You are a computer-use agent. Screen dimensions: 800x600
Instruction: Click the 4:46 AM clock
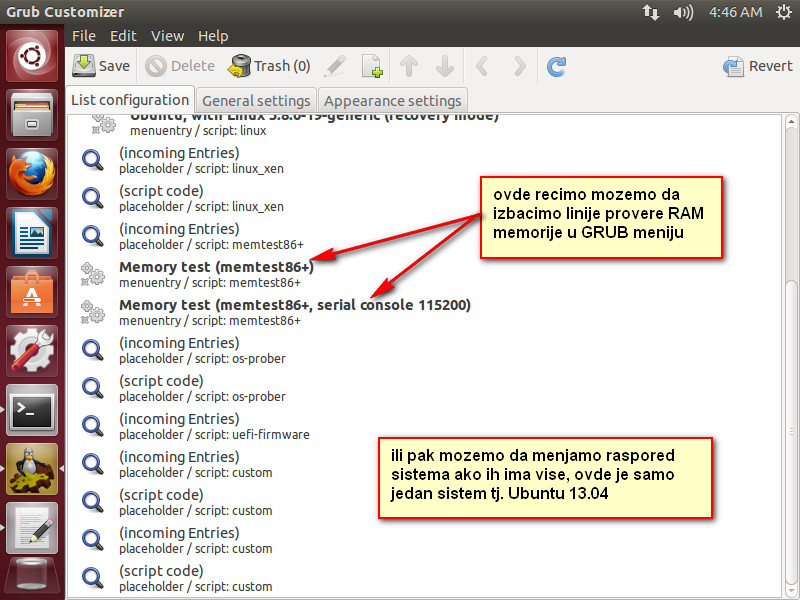click(x=735, y=12)
